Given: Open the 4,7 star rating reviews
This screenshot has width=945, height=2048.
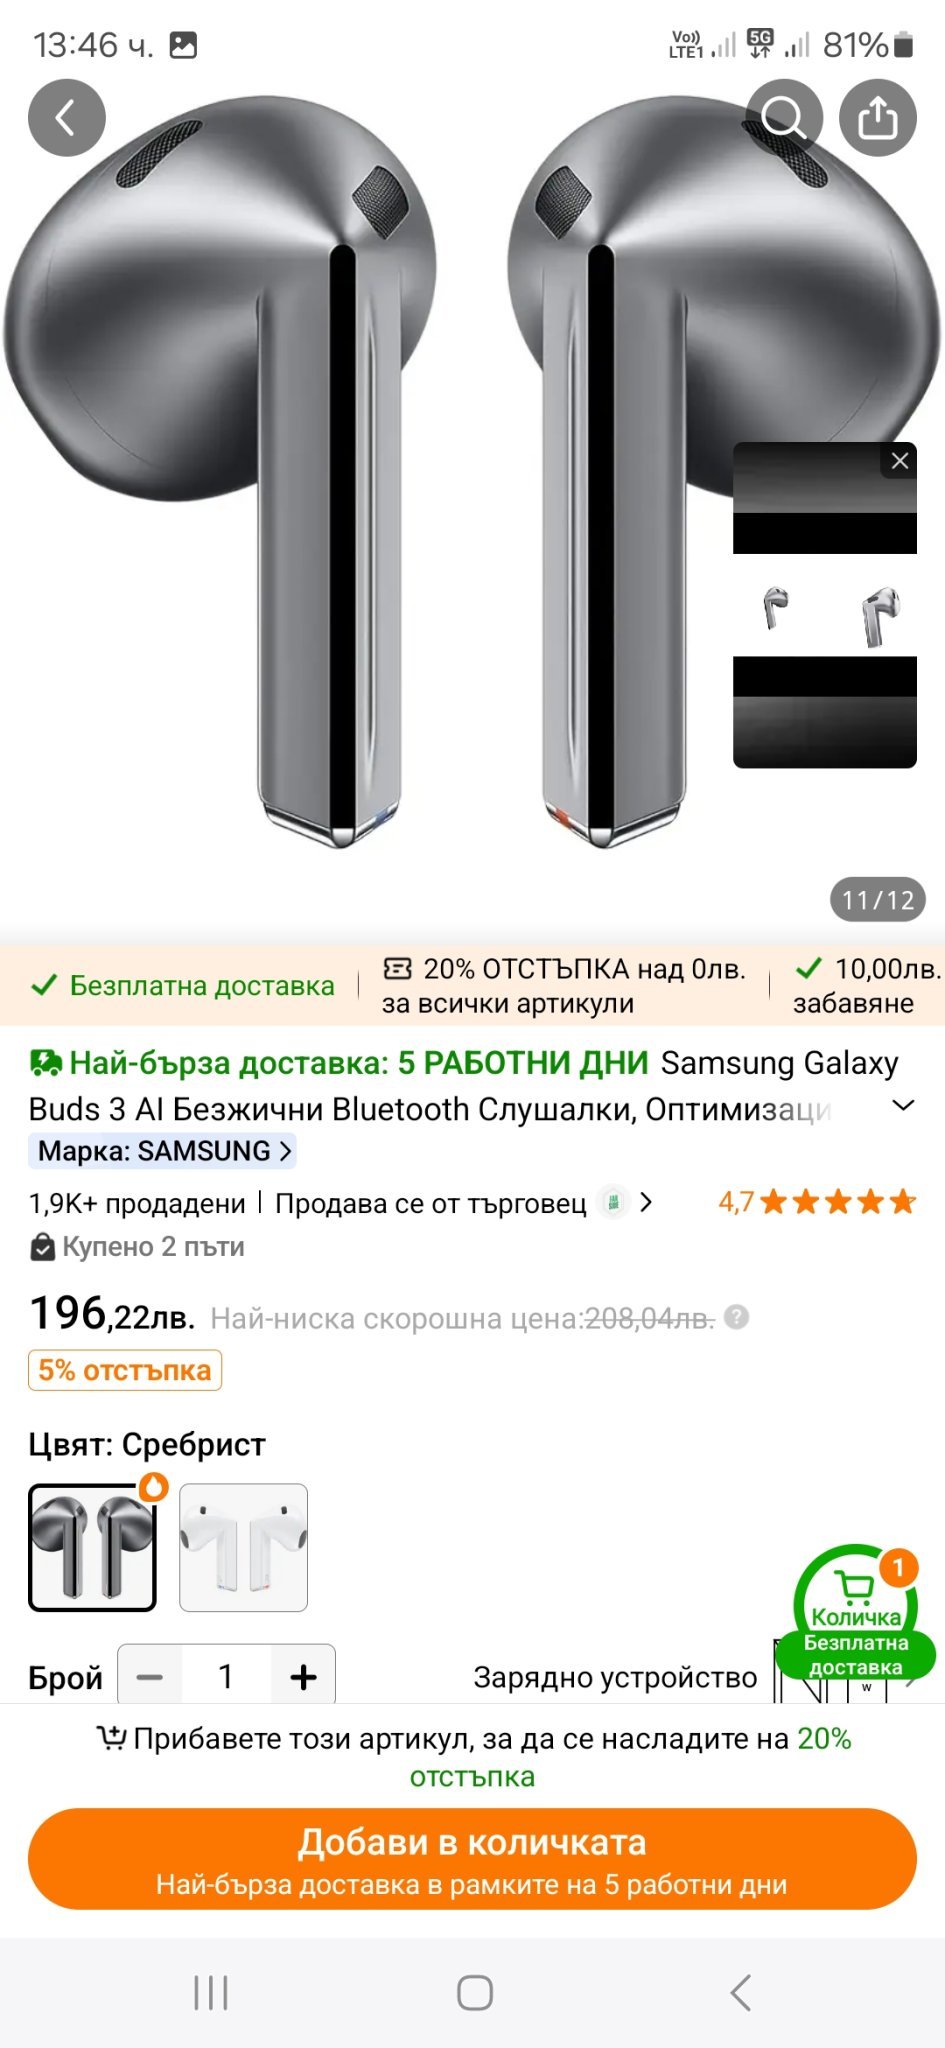Looking at the screenshot, I should point(816,1202).
